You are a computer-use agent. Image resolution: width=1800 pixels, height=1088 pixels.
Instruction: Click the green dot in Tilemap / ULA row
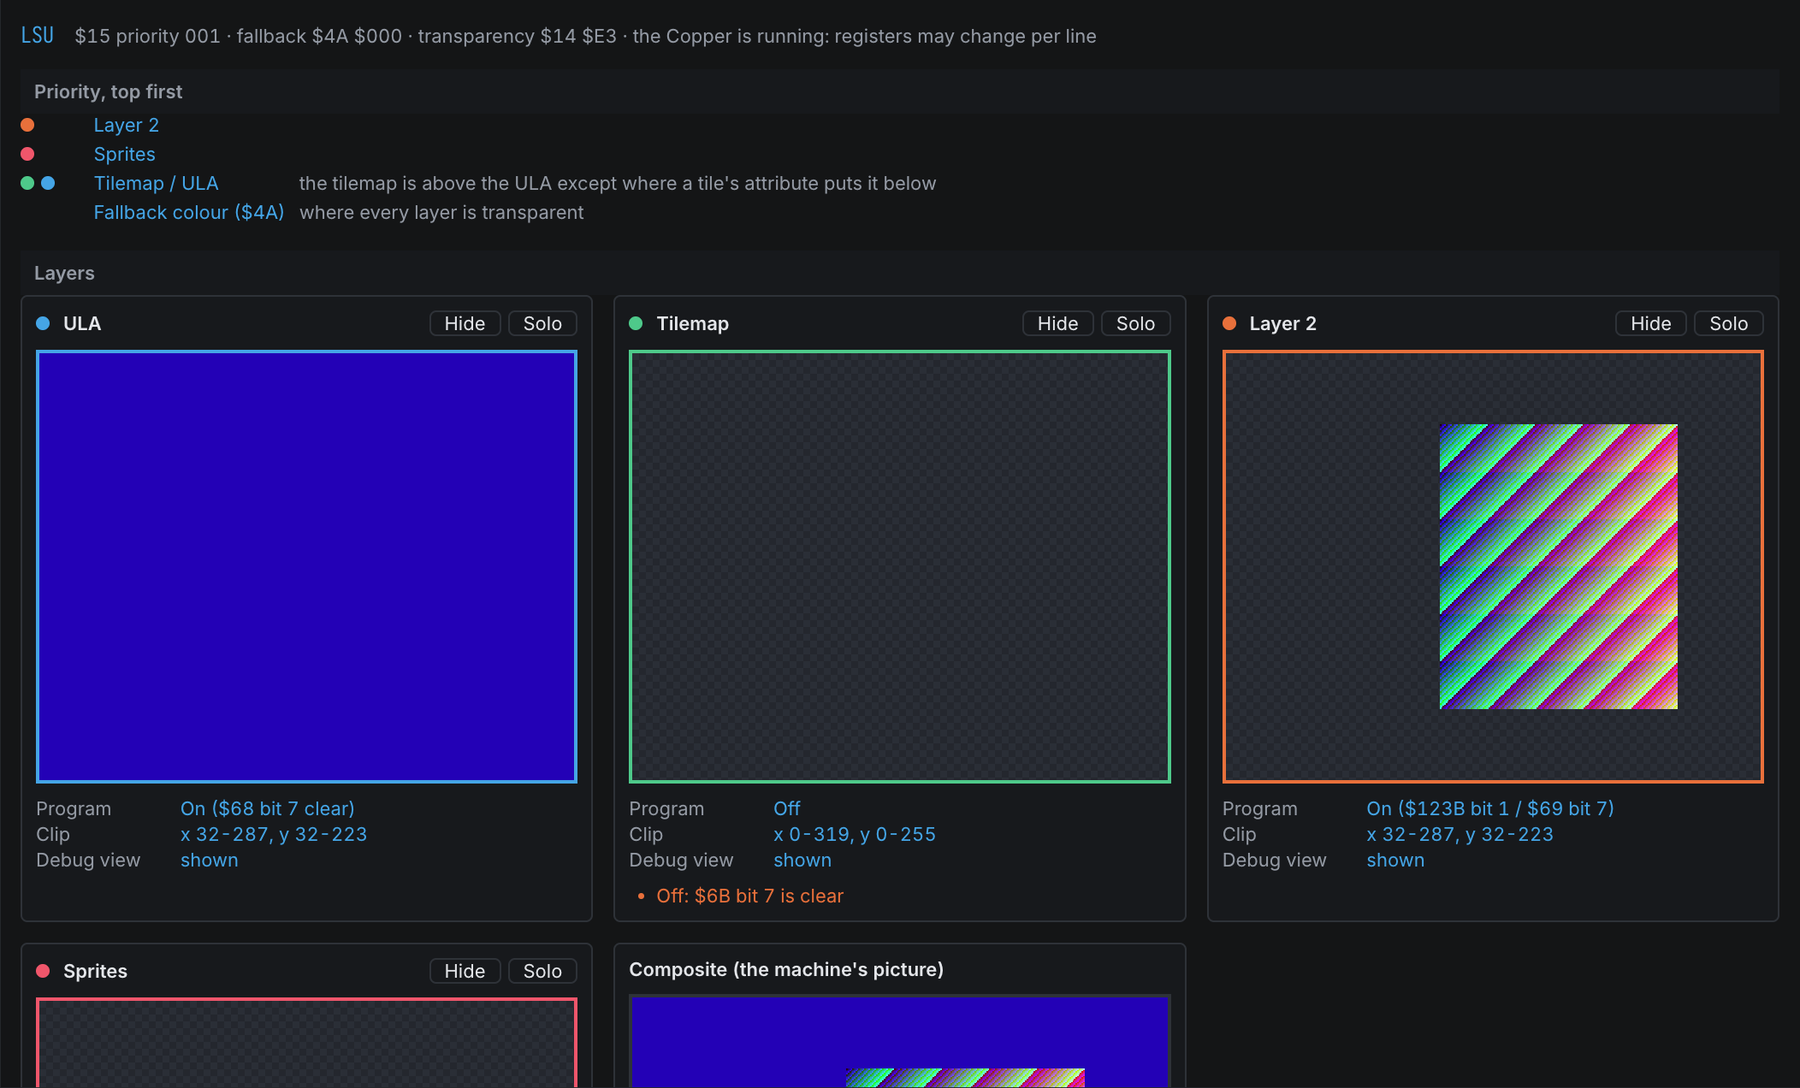click(x=28, y=183)
